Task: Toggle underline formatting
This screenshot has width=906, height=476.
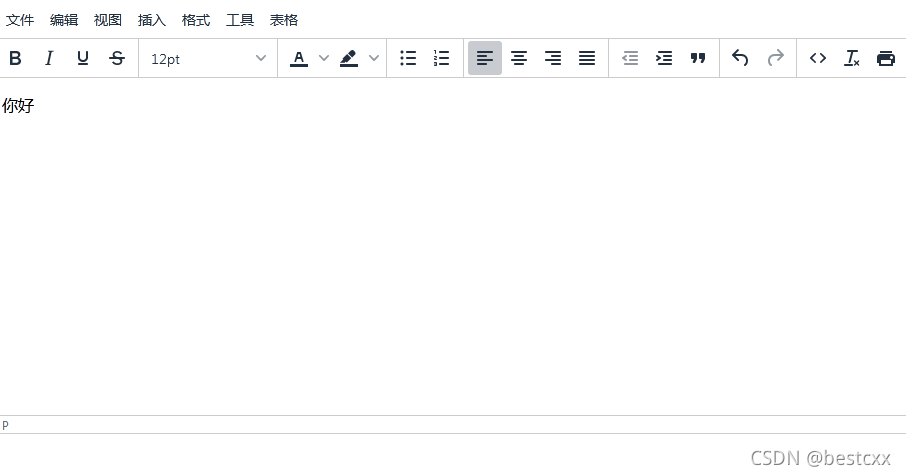Action: tap(83, 58)
